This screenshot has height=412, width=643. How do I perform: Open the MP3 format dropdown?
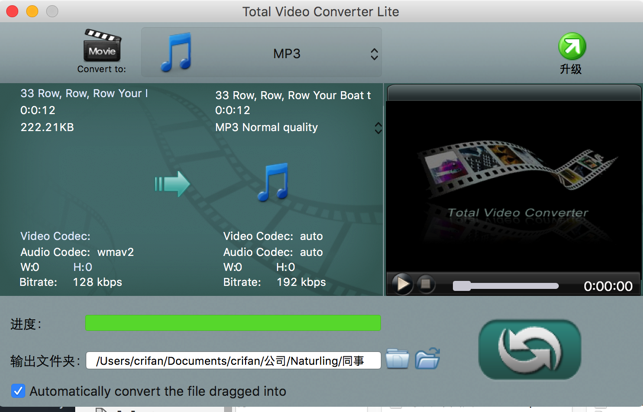[x=262, y=52]
